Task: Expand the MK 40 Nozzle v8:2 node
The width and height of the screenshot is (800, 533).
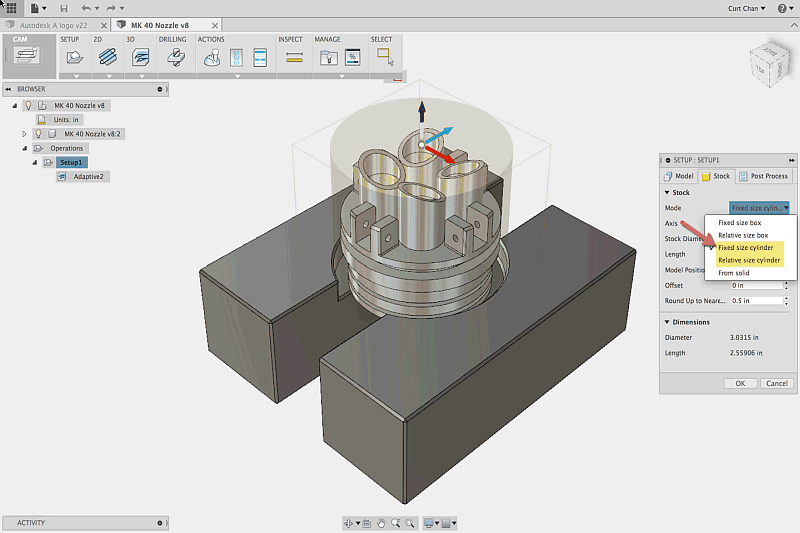Action: tap(24, 134)
